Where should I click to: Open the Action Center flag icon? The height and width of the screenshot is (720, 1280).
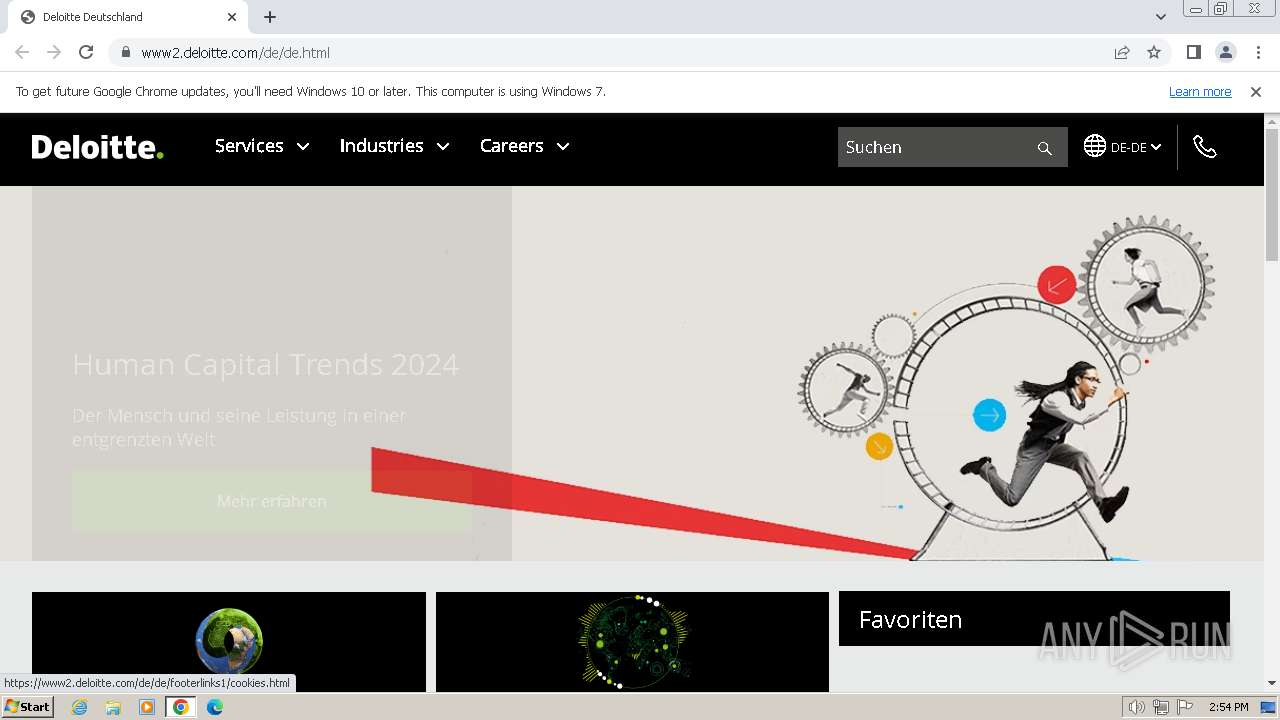(1185, 707)
